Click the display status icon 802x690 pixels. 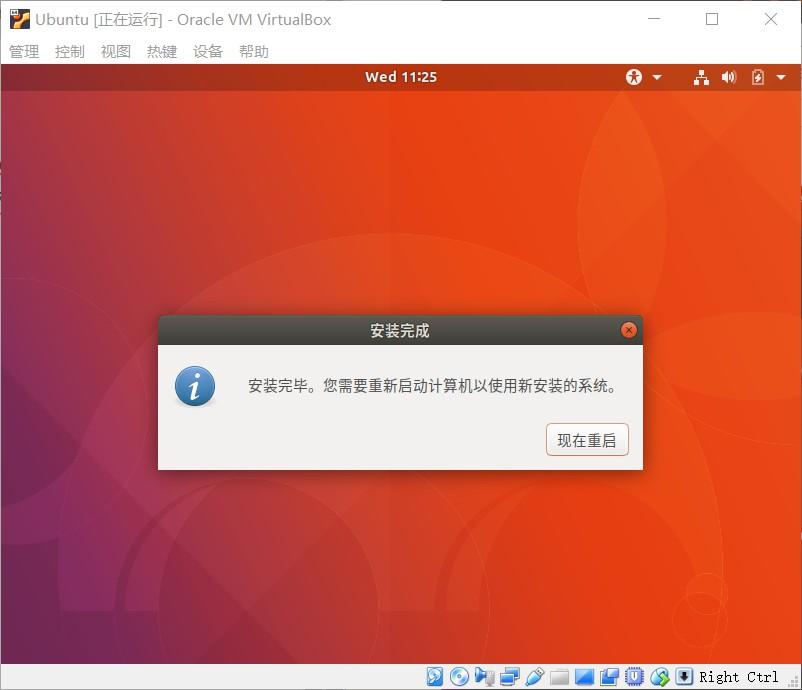(585, 677)
